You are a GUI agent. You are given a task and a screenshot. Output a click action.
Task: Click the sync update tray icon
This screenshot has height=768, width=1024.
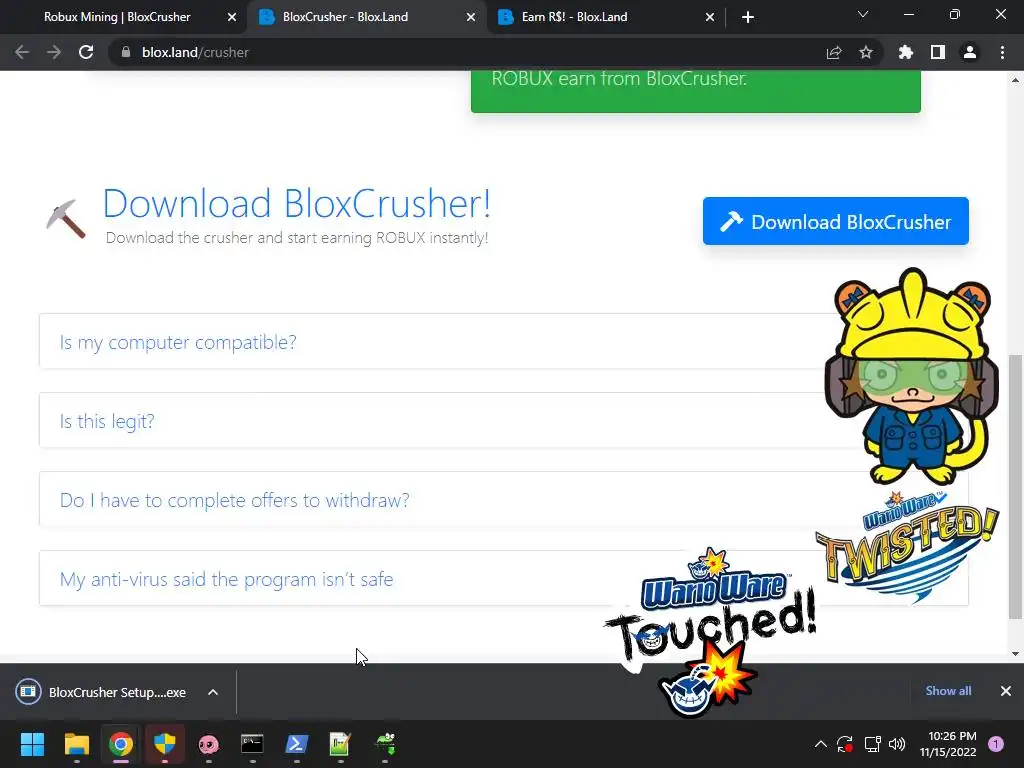click(845, 744)
